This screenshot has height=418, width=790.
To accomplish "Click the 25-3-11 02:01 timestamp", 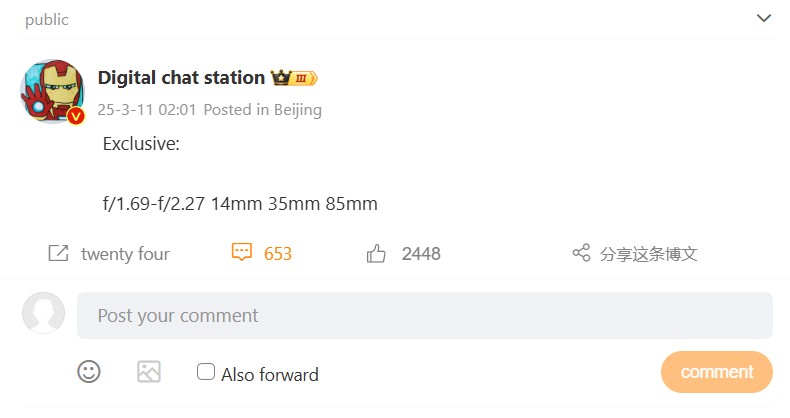I will tap(146, 109).
